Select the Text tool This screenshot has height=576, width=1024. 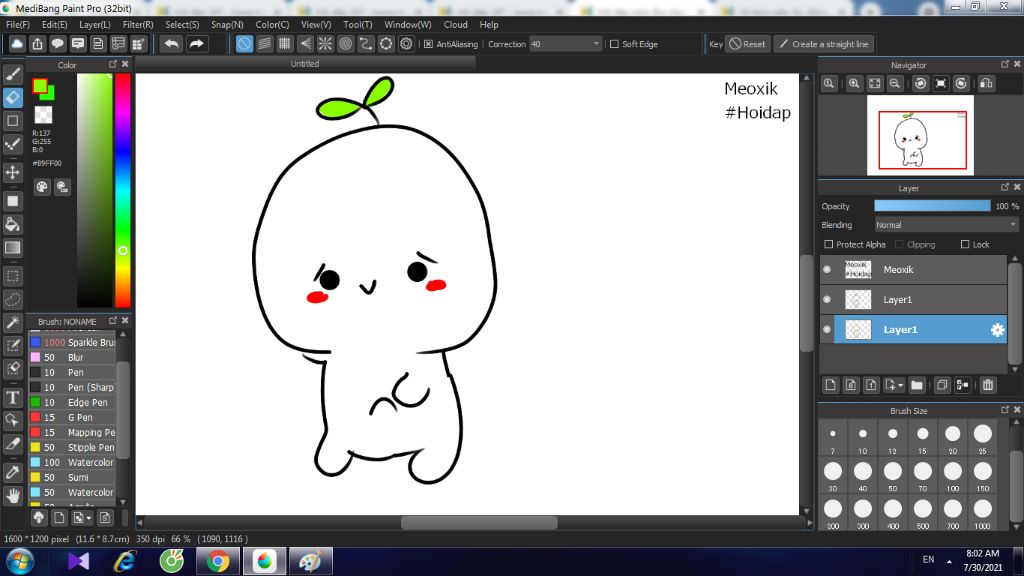[12, 398]
